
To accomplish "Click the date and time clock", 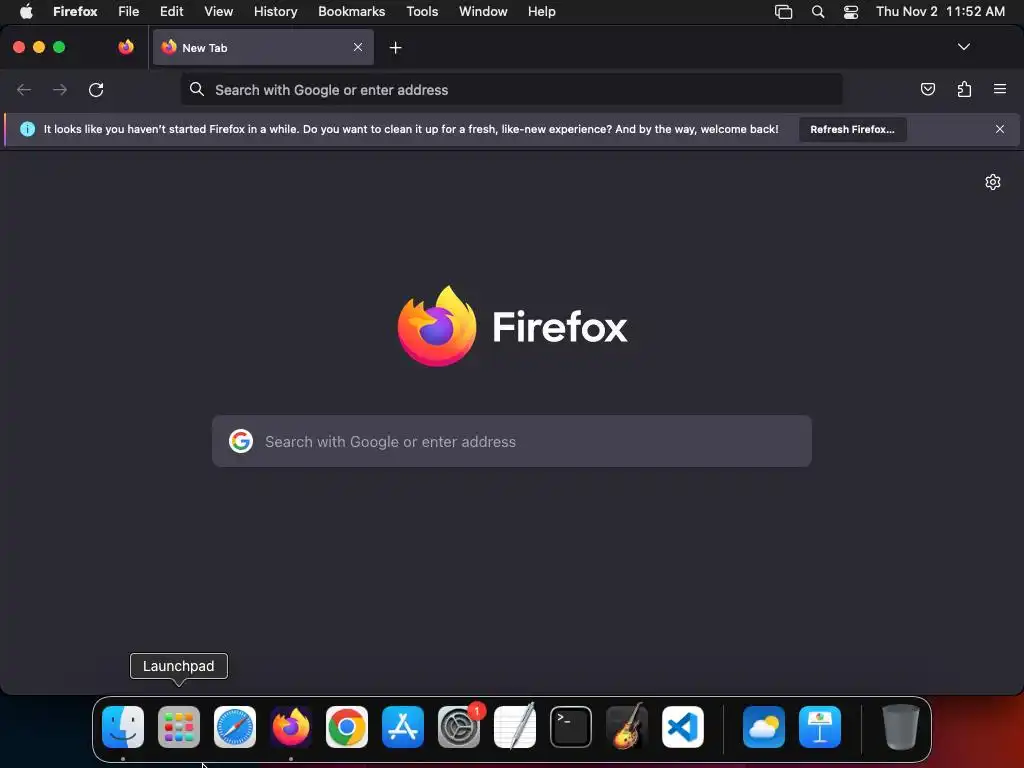I will [940, 12].
